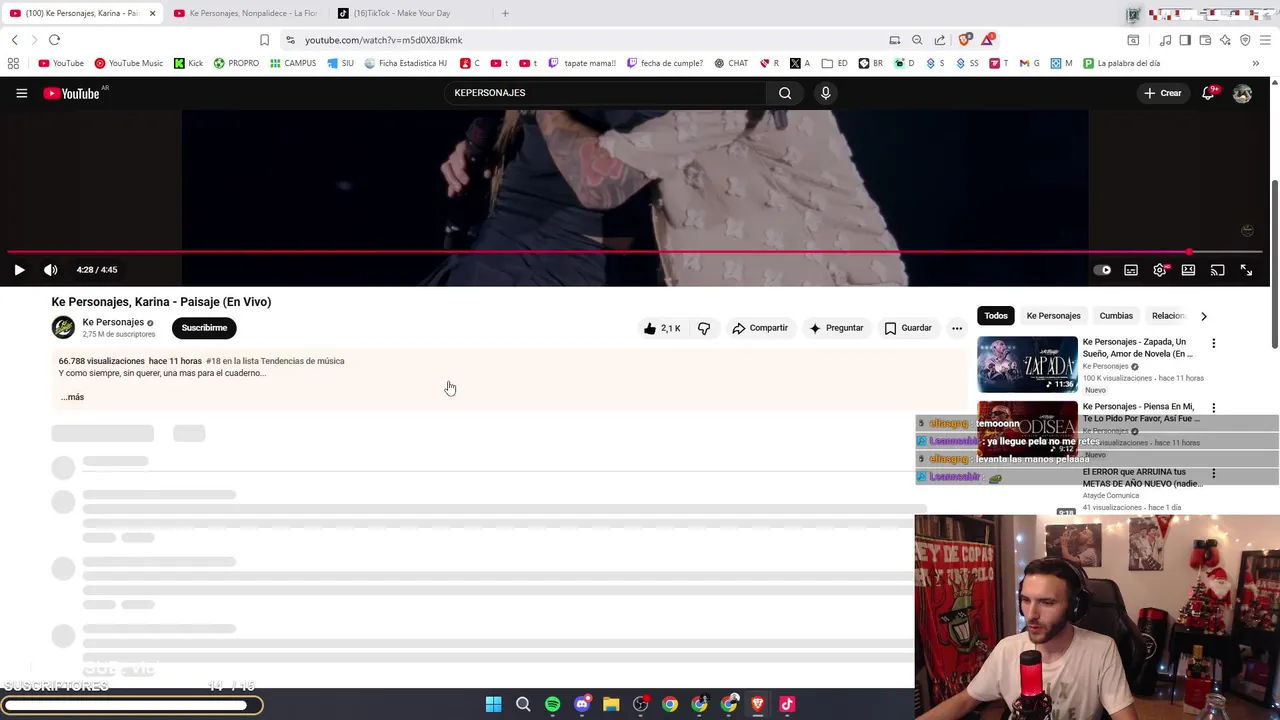Select the Todos filter chip
This screenshot has width=1280, height=720.
[x=996, y=316]
